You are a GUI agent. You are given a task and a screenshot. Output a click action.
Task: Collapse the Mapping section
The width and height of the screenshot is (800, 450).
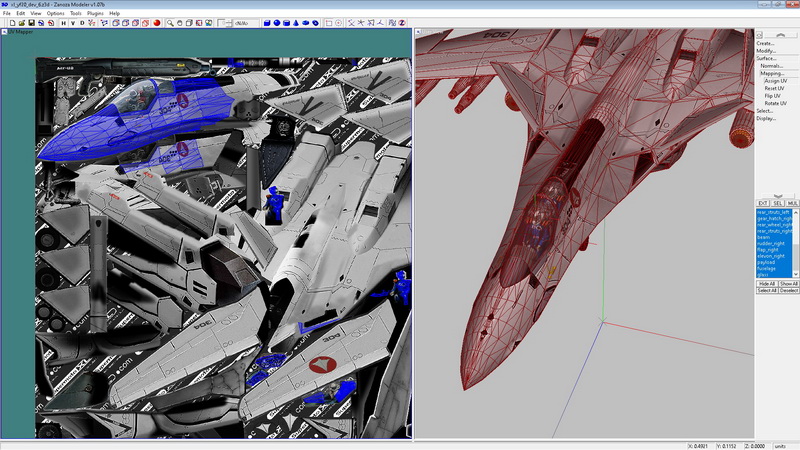(x=770, y=73)
